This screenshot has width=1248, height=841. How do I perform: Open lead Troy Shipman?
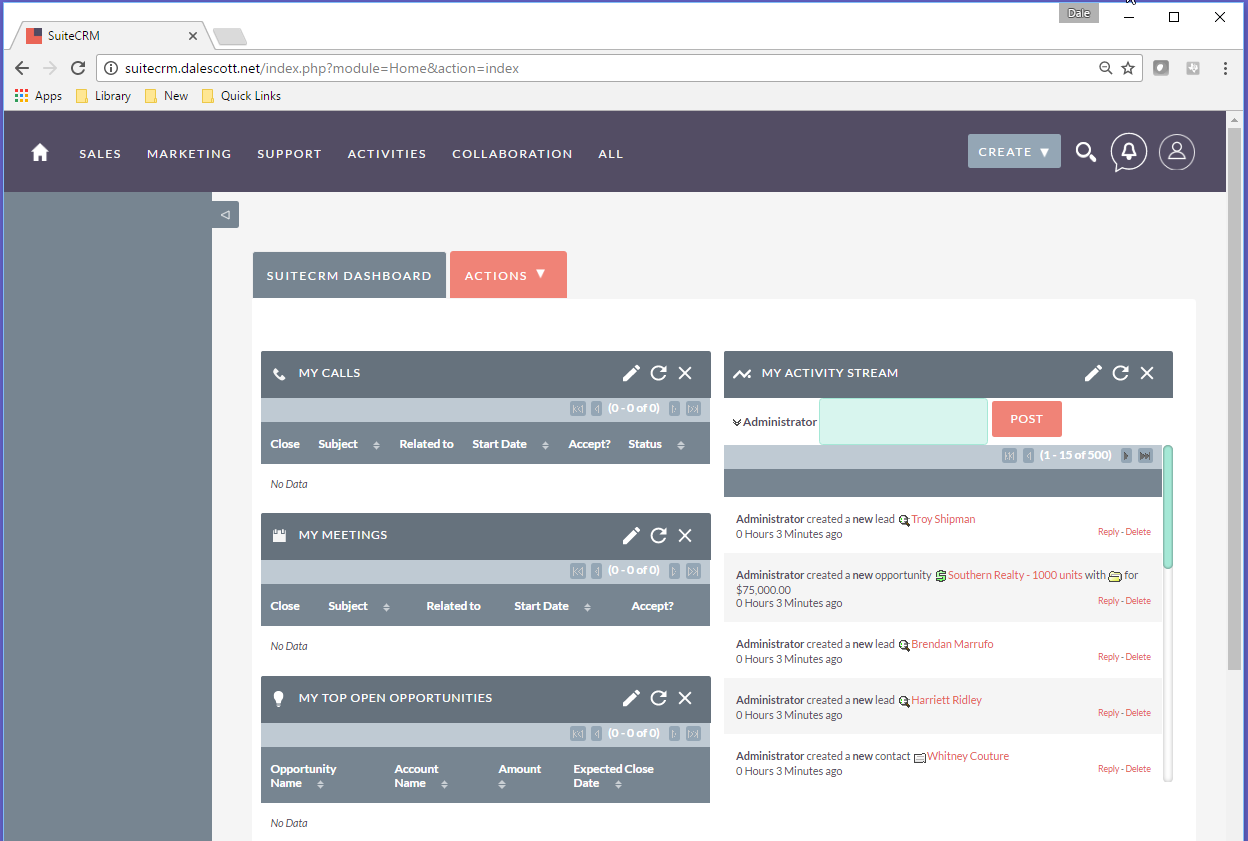point(943,519)
